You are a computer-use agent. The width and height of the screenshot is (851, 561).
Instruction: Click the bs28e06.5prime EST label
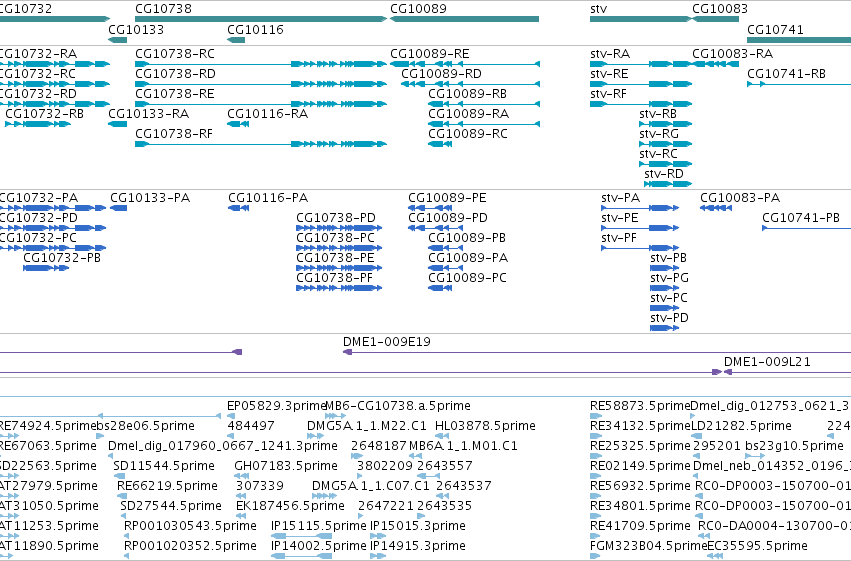(145, 426)
